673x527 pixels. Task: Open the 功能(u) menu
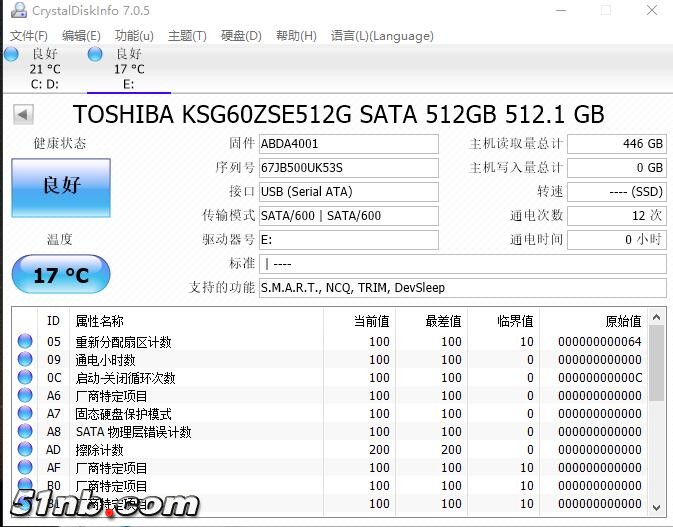click(134, 36)
